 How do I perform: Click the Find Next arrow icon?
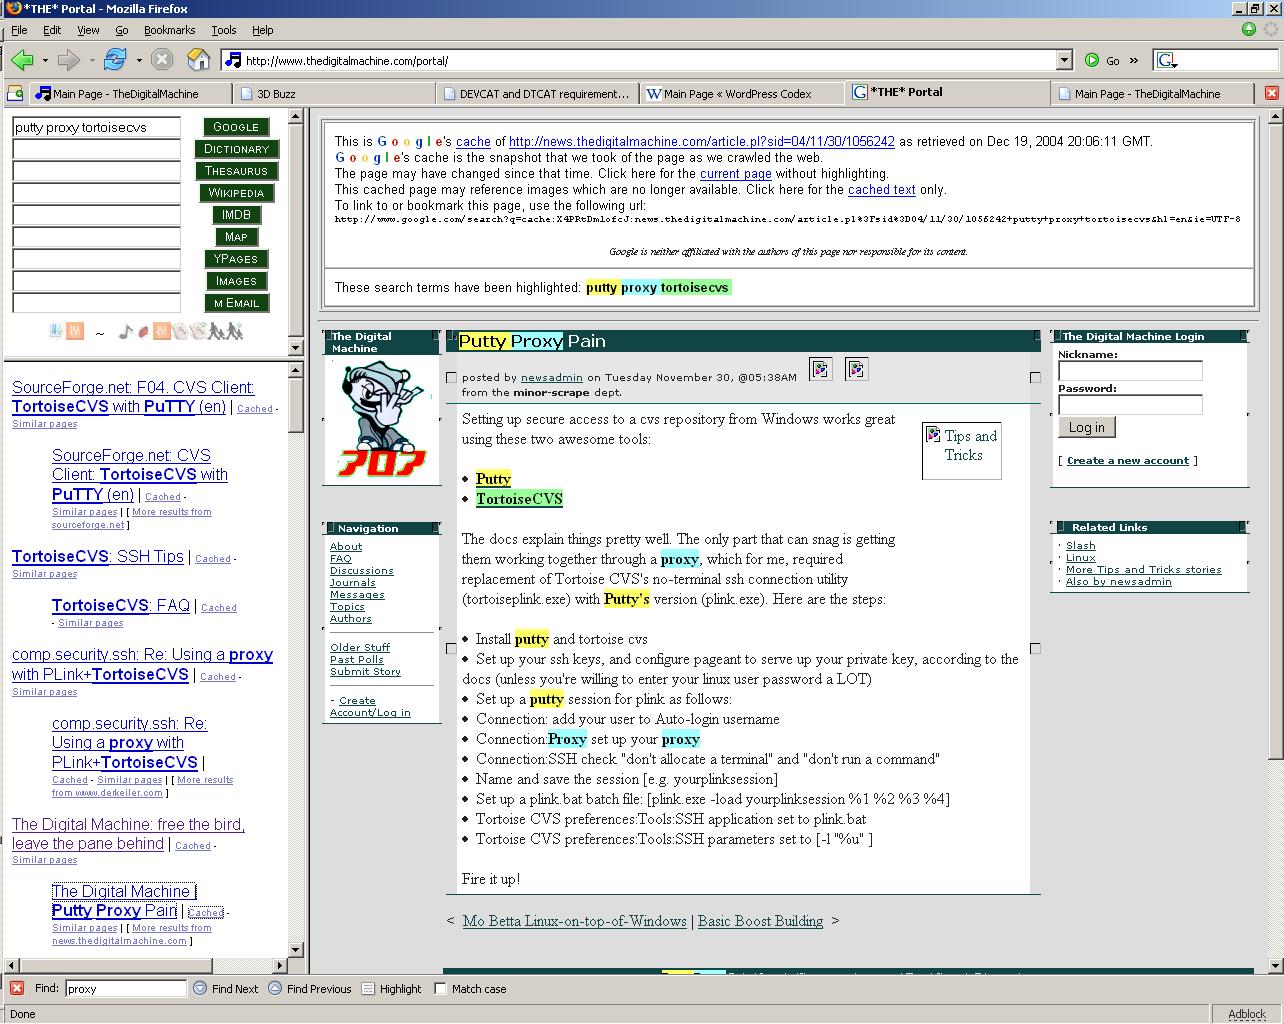[200, 988]
